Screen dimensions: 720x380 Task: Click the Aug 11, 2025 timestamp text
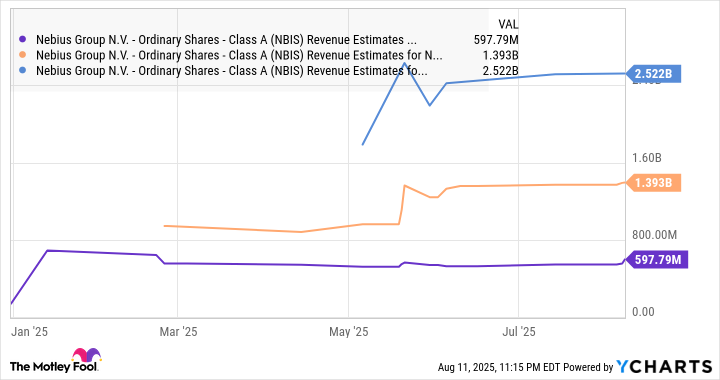[x=499, y=367]
